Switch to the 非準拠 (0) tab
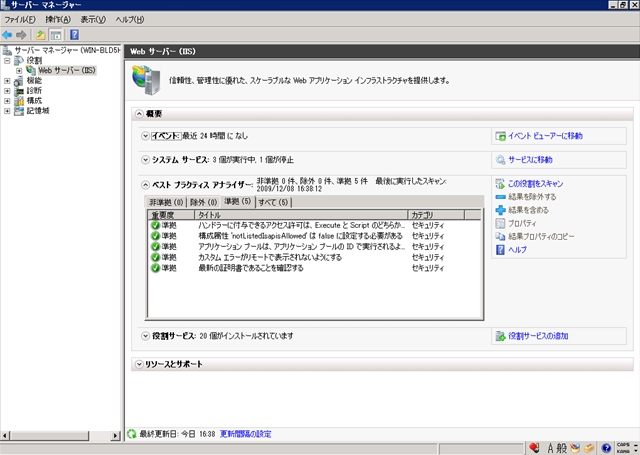The height and width of the screenshot is (455, 640). point(166,202)
